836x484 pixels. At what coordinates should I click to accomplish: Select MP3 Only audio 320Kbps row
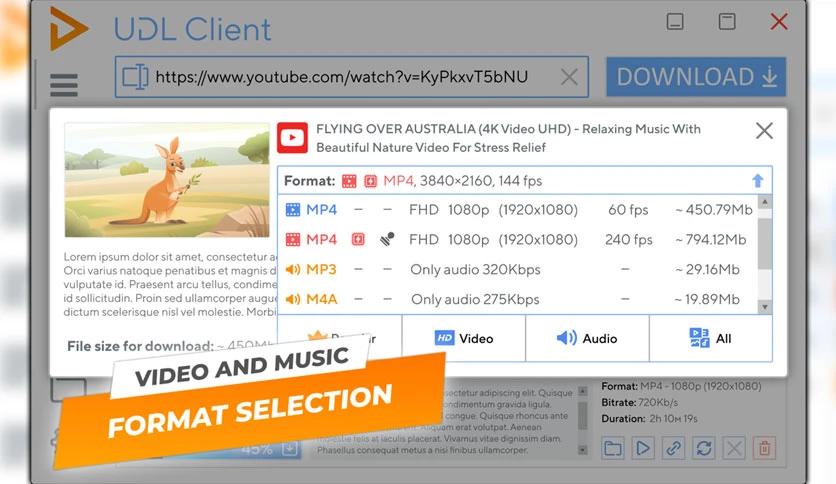click(518, 269)
